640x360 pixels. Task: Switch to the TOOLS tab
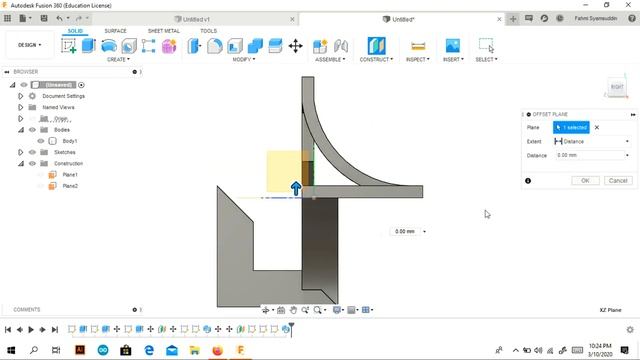tap(208, 31)
